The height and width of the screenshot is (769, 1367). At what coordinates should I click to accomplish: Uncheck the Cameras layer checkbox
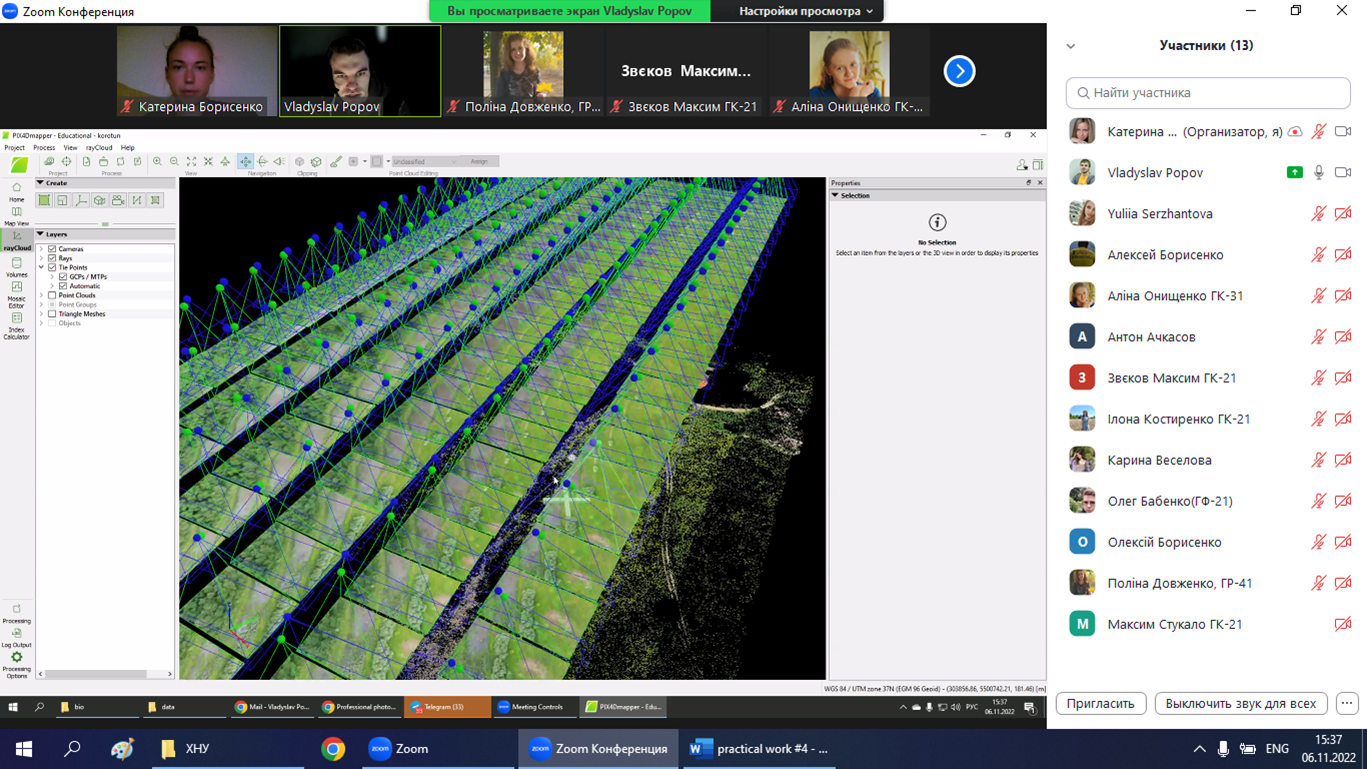(x=52, y=249)
